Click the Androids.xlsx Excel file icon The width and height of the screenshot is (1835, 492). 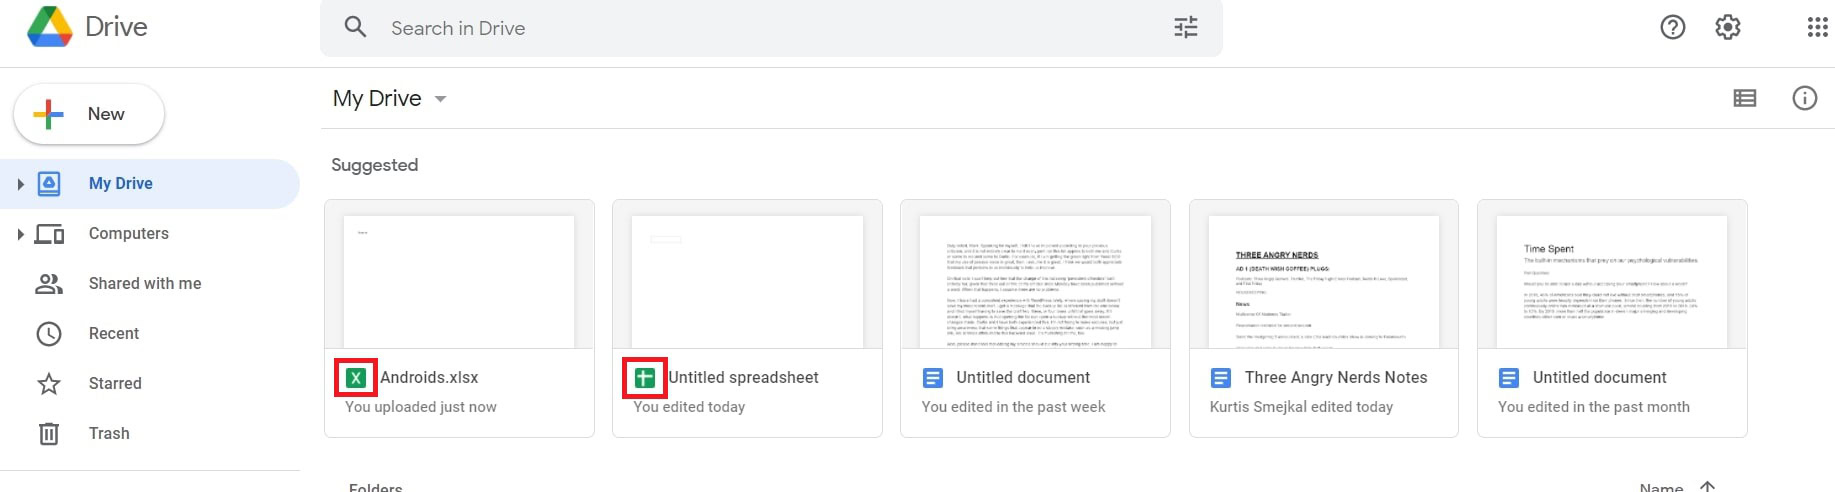click(x=356, y=377)
